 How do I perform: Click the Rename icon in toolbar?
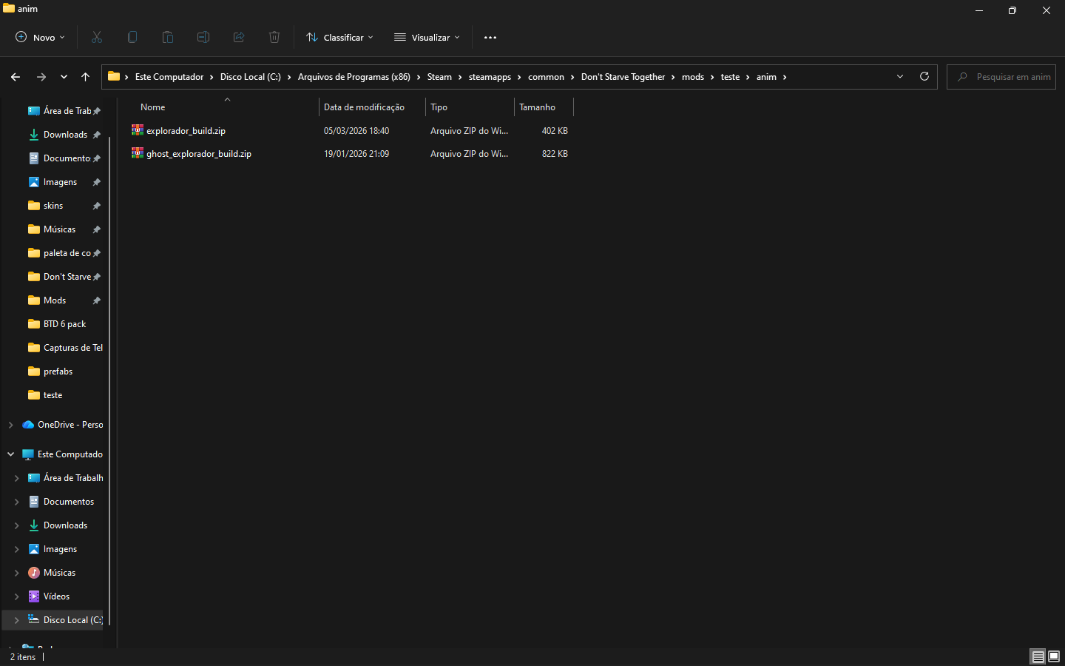(203, 37)
